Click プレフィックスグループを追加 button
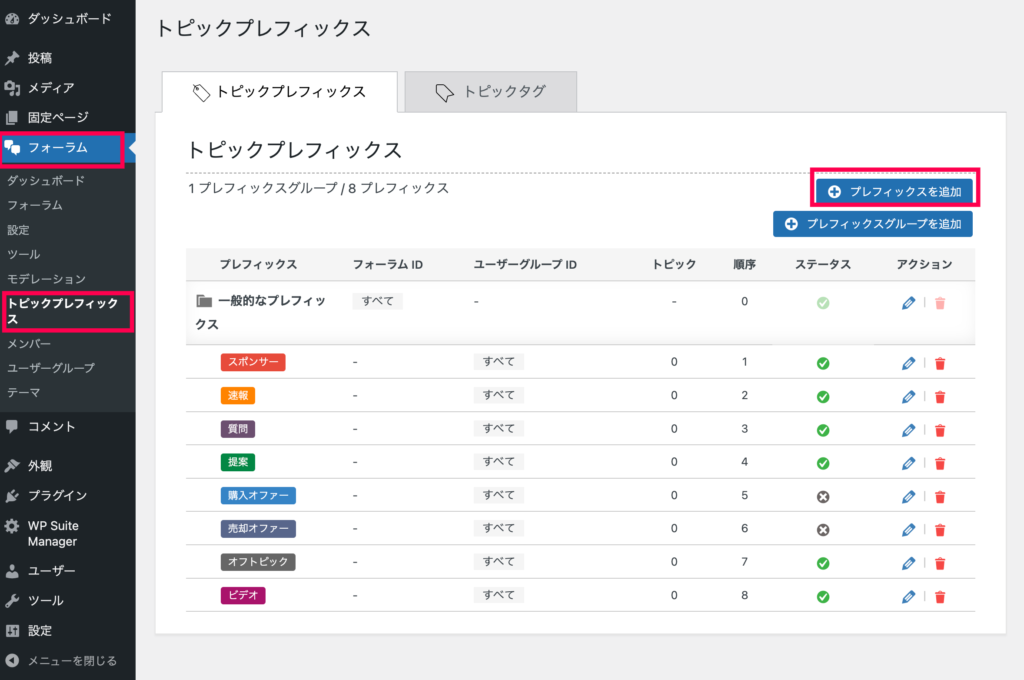 [872, 224]
